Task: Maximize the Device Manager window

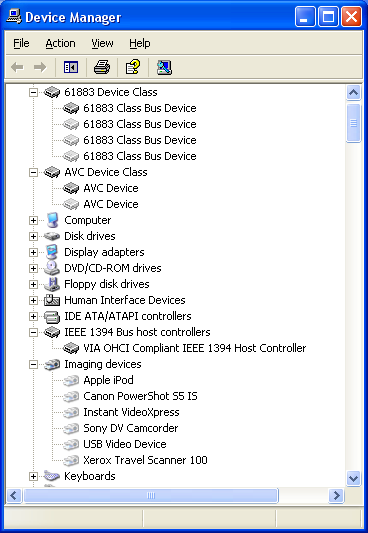Action: coord(328,17)
